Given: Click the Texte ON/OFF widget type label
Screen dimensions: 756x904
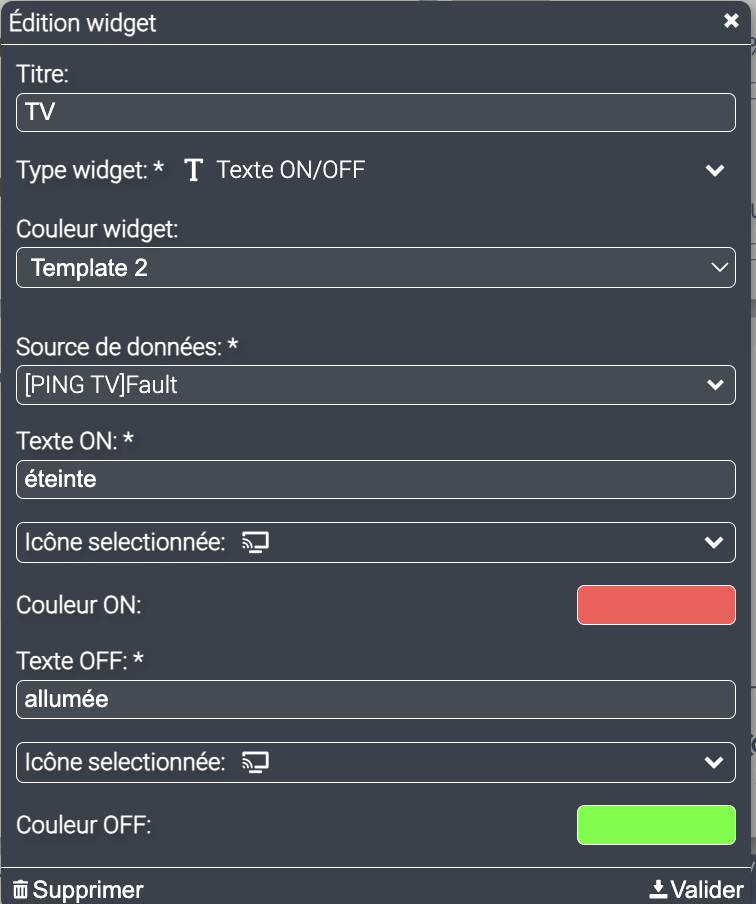Looking at the screenshot, I should [290, 171].
